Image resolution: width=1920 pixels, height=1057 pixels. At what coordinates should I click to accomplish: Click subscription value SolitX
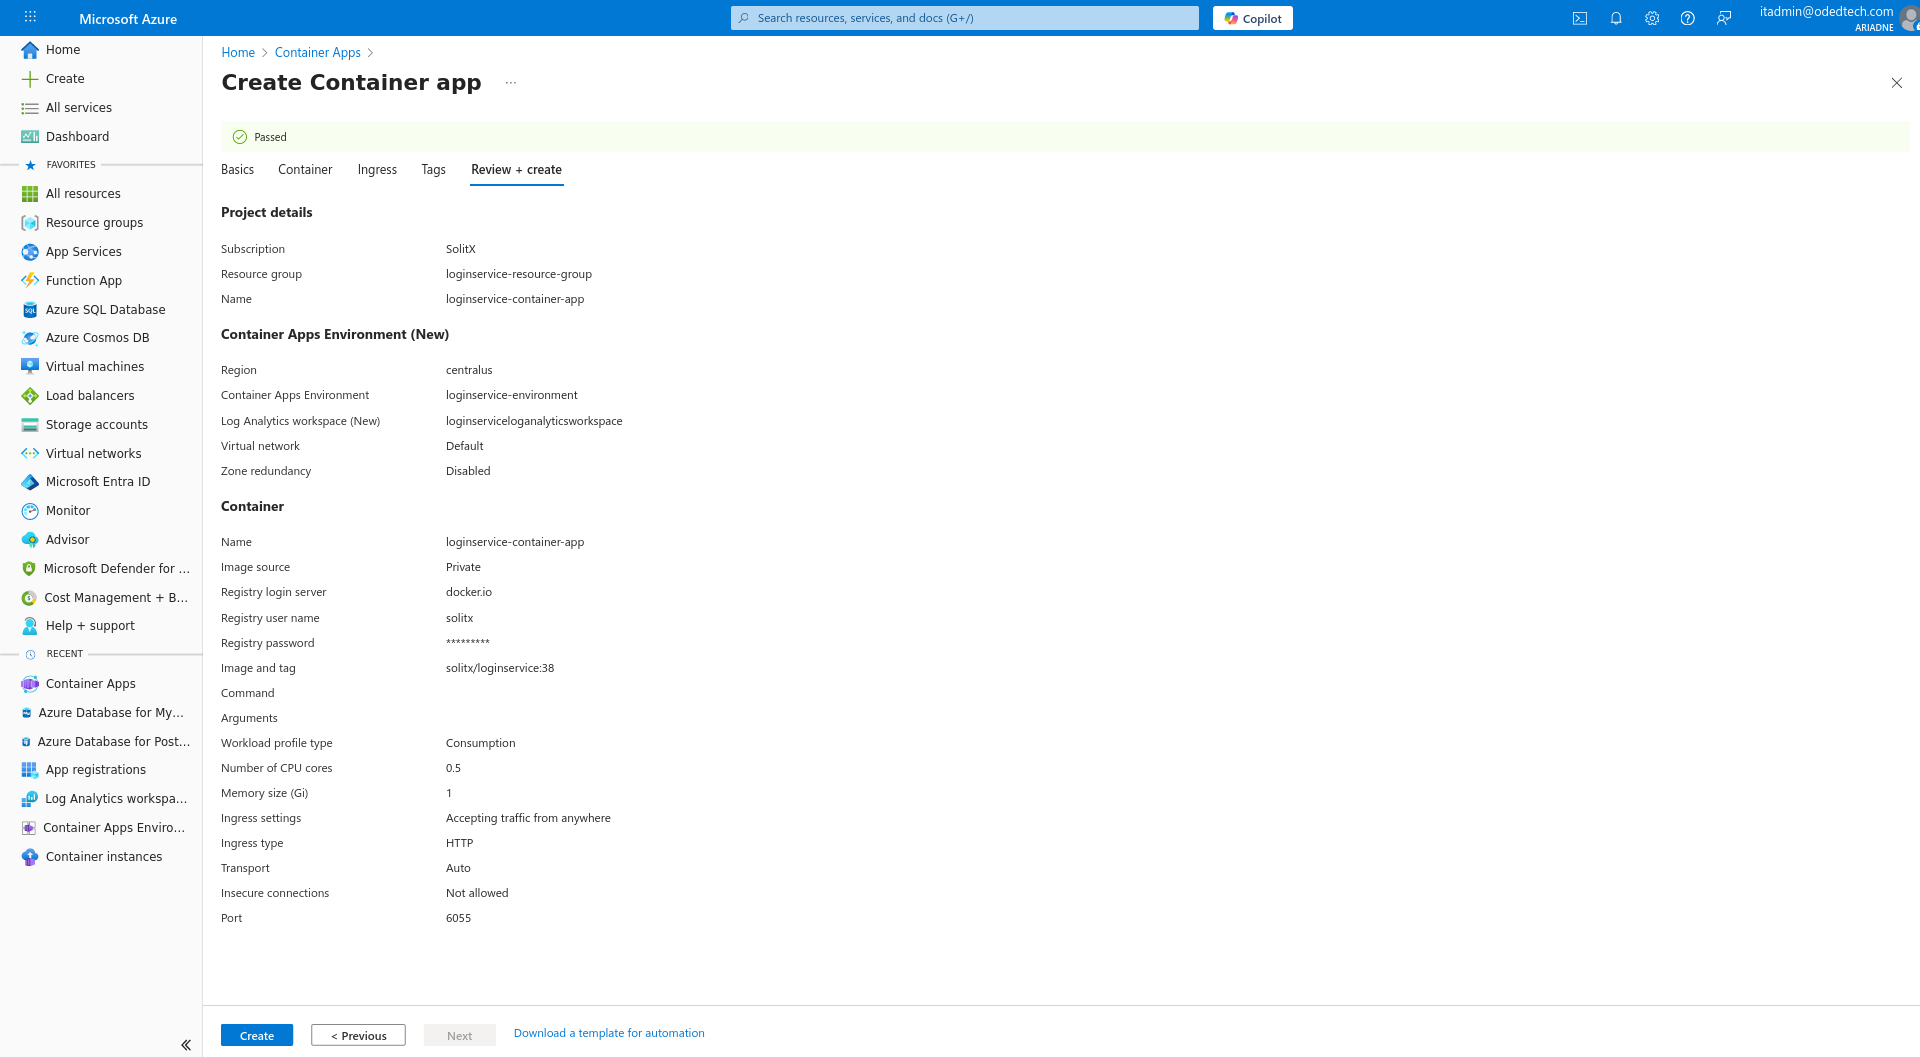pyautogui.click(x=461, y=249)
